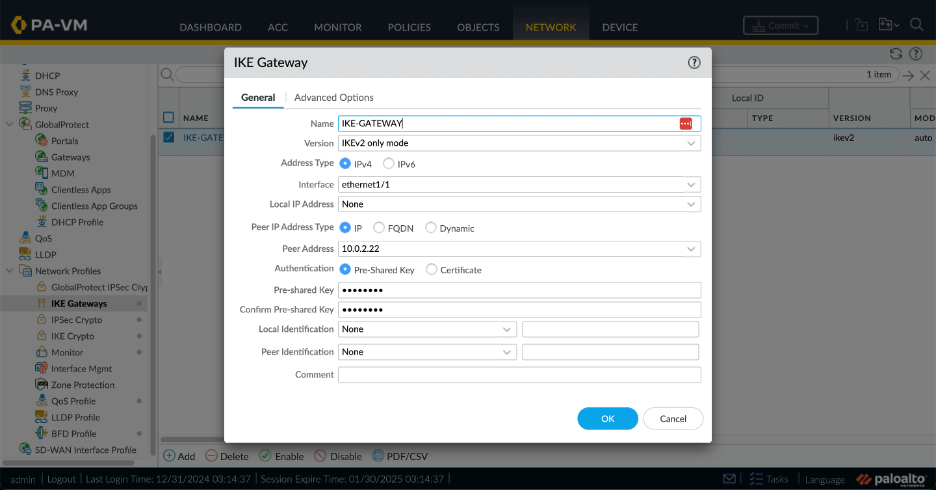This screenshot has width=936, height=490.
Task: Click into the Comment text field
Action: (x=519, y=375)
